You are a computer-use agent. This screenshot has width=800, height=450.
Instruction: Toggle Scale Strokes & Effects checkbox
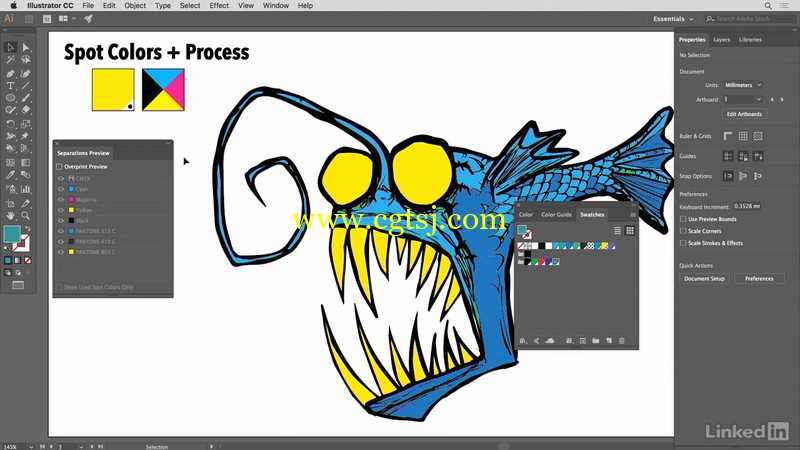tap(683, 243)
